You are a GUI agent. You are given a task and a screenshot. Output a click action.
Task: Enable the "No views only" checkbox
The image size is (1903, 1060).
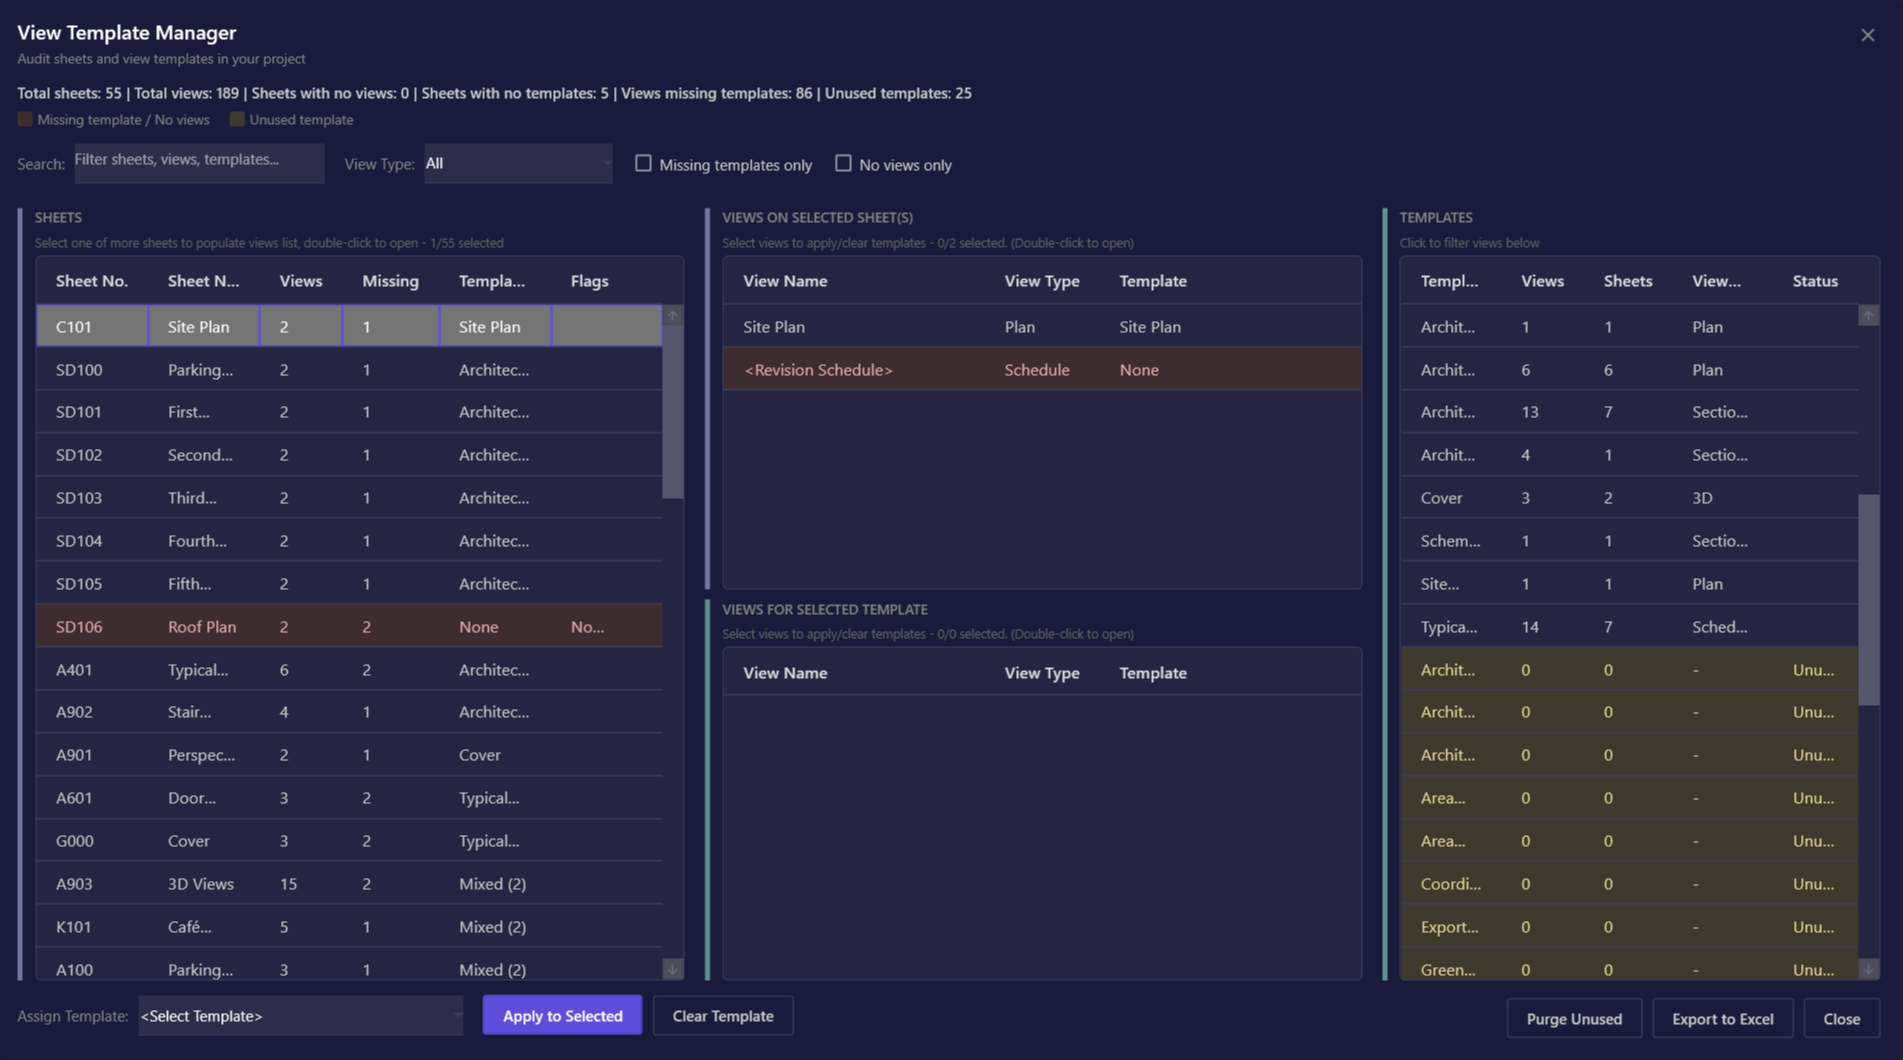pyautogui.click(x=843, y=162)
